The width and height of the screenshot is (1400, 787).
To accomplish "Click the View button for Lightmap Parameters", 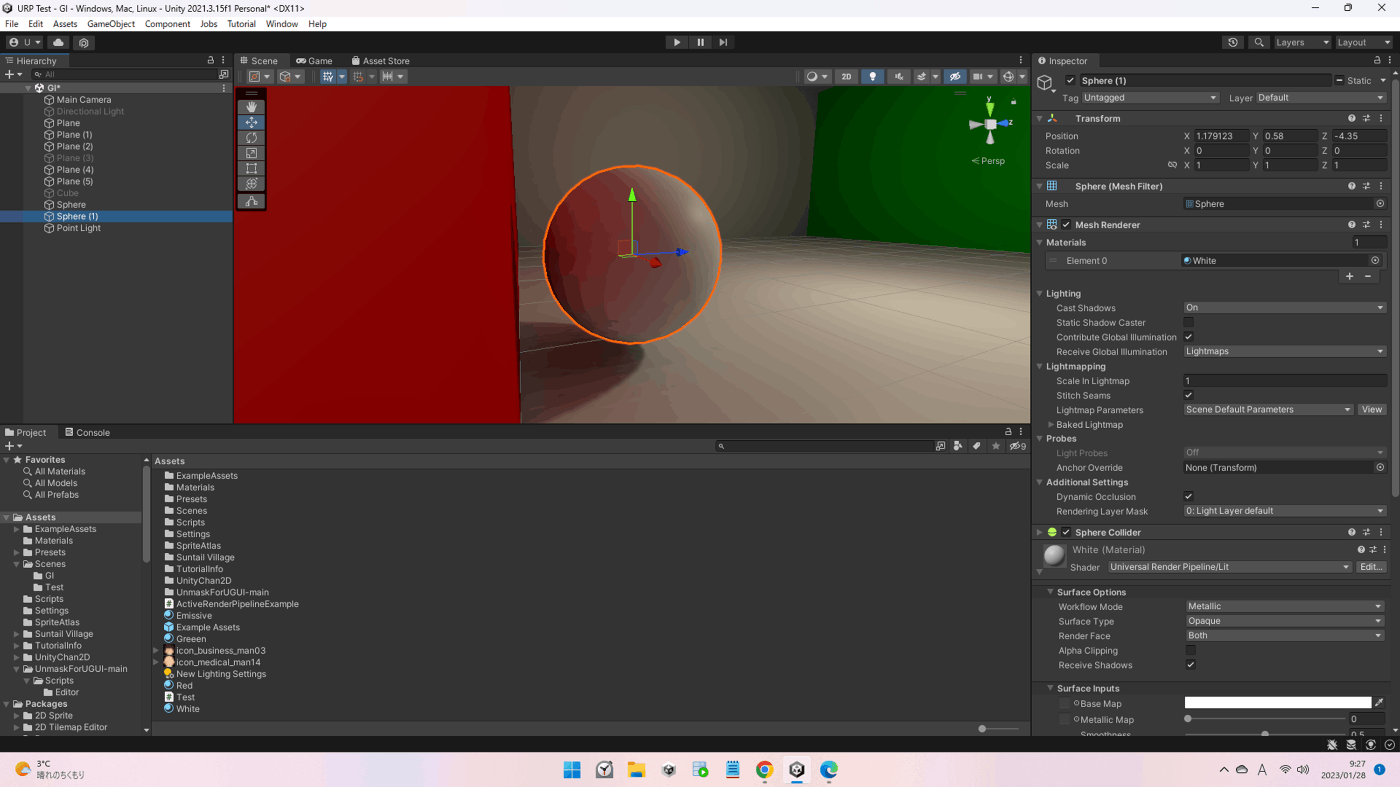I will (1372, 410).
